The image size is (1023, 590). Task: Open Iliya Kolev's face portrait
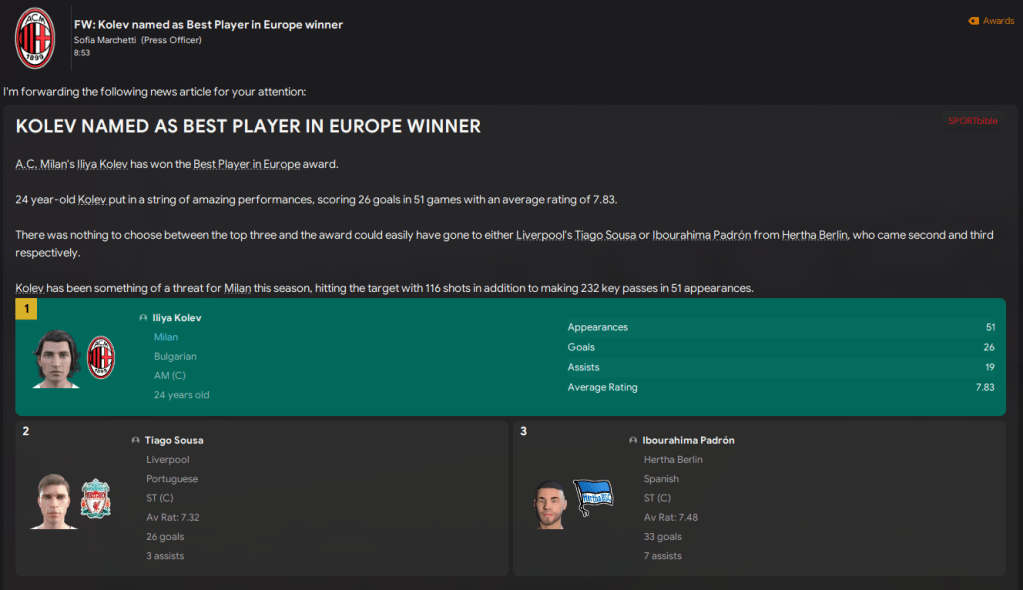coord(56,357)
